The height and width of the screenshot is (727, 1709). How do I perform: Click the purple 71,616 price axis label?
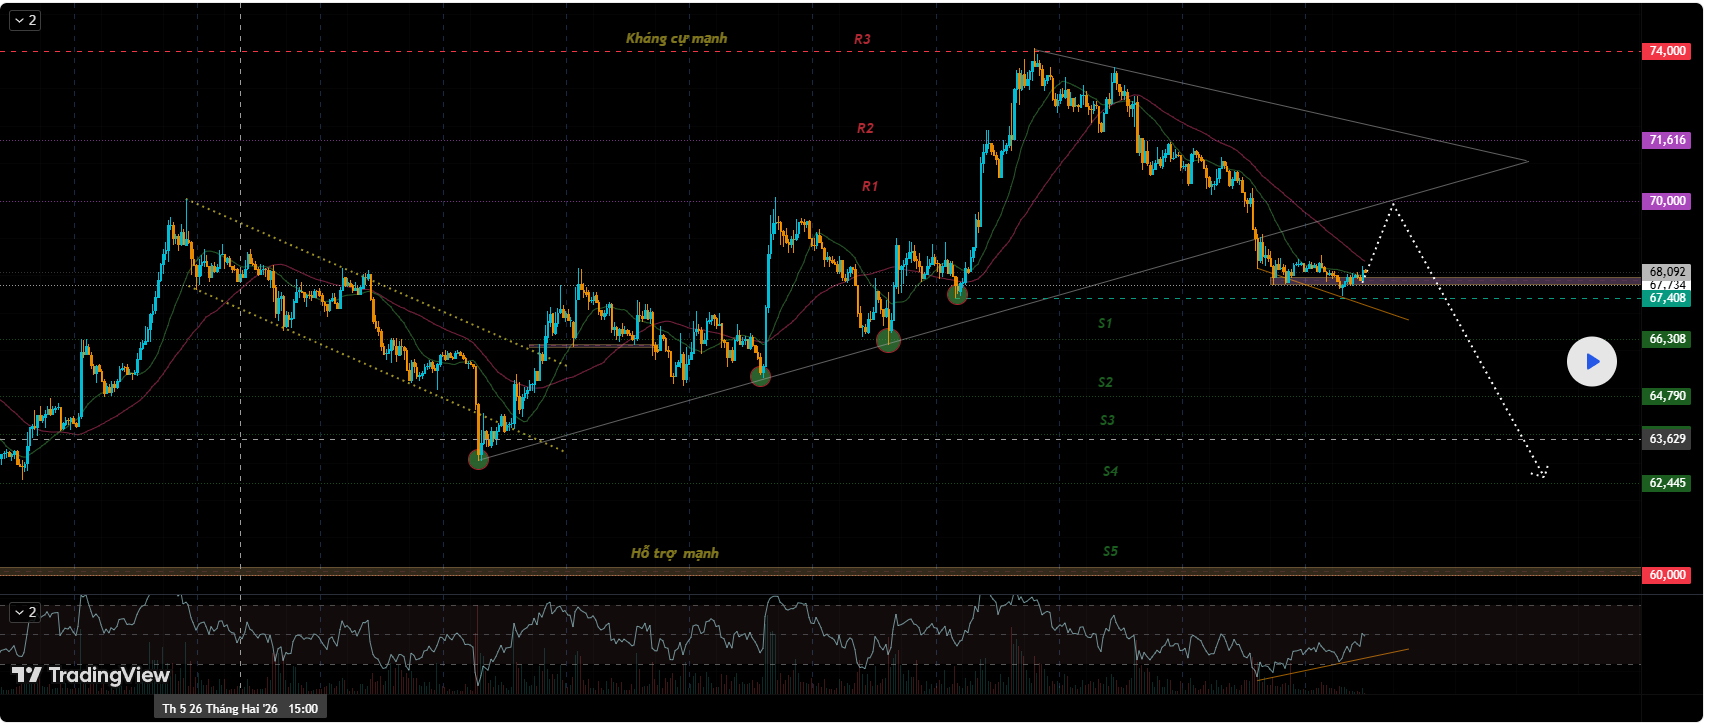pos(1666,141)
